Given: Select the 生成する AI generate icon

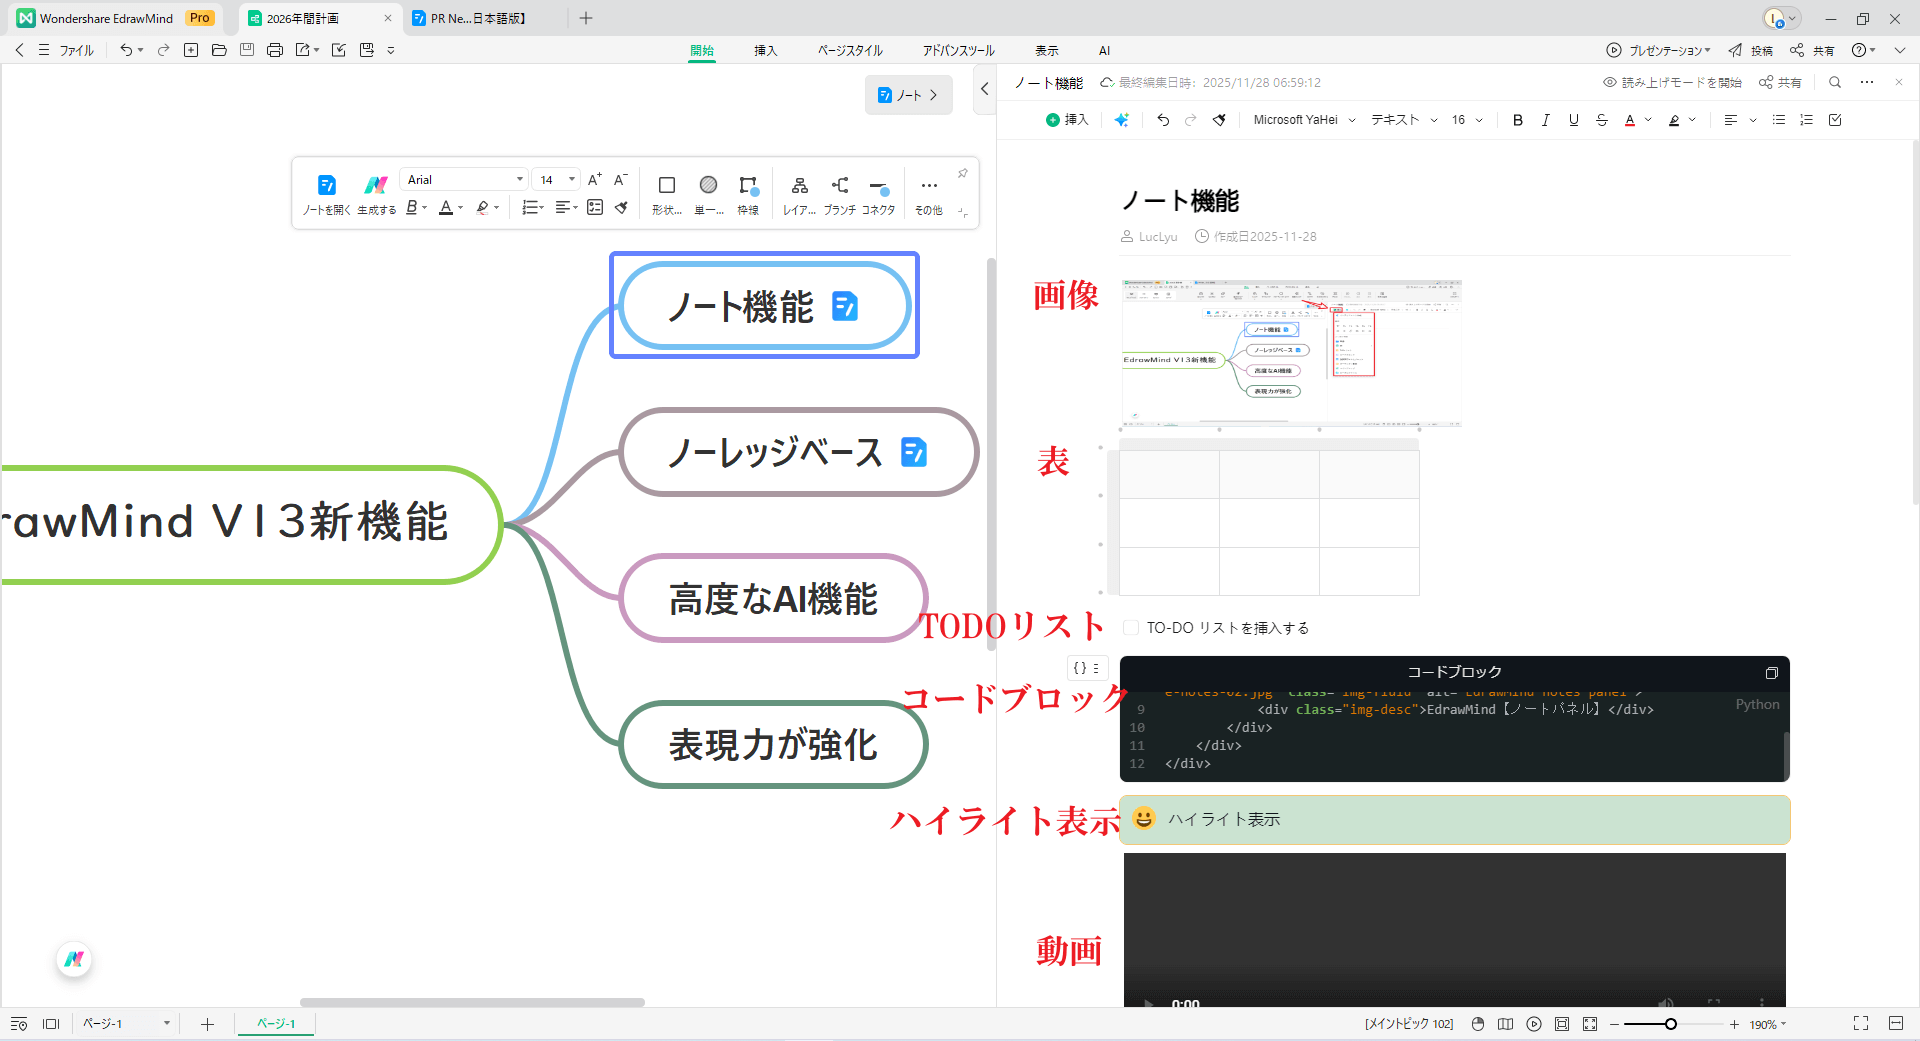Looking at the screenshot, I should click(375, 192).
